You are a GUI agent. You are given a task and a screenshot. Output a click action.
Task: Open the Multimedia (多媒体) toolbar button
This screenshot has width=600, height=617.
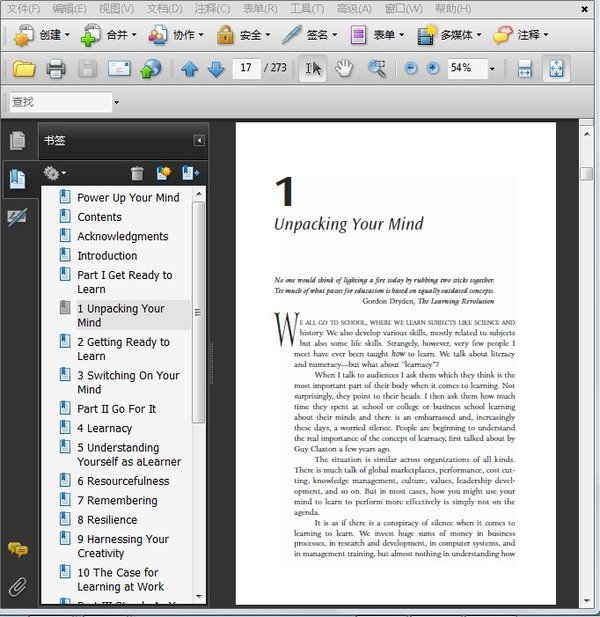pos(449,35)
